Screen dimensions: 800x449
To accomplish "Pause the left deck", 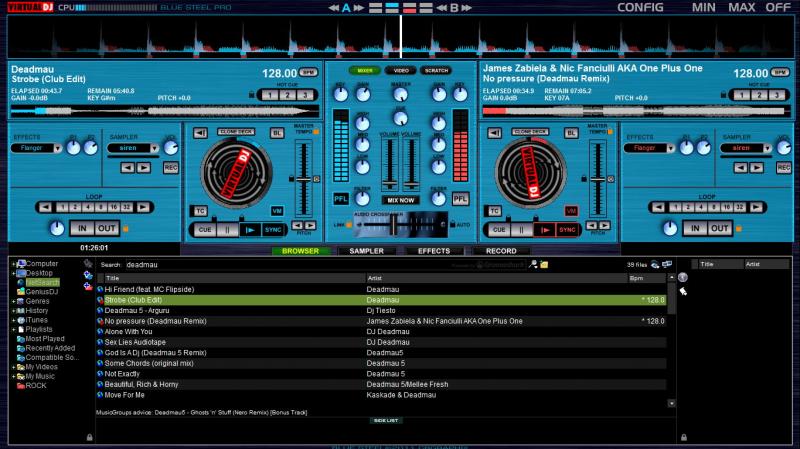I will coord(227,230).
